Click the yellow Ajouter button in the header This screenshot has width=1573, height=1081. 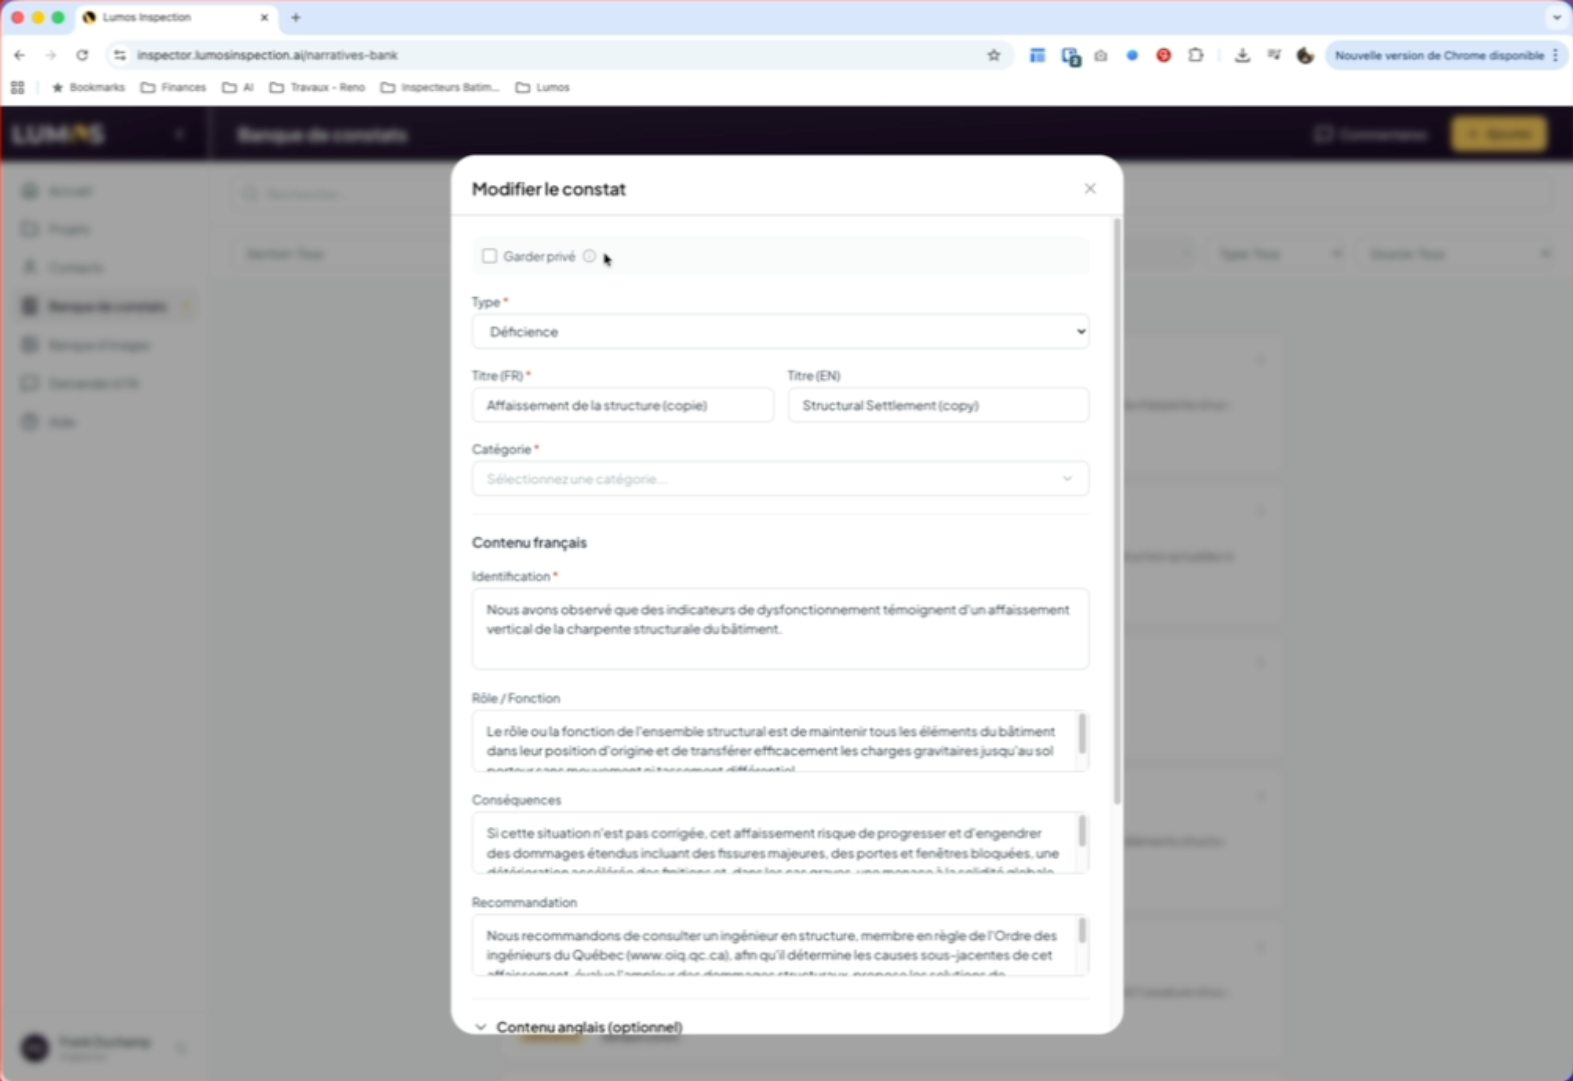coord(1499,134)
